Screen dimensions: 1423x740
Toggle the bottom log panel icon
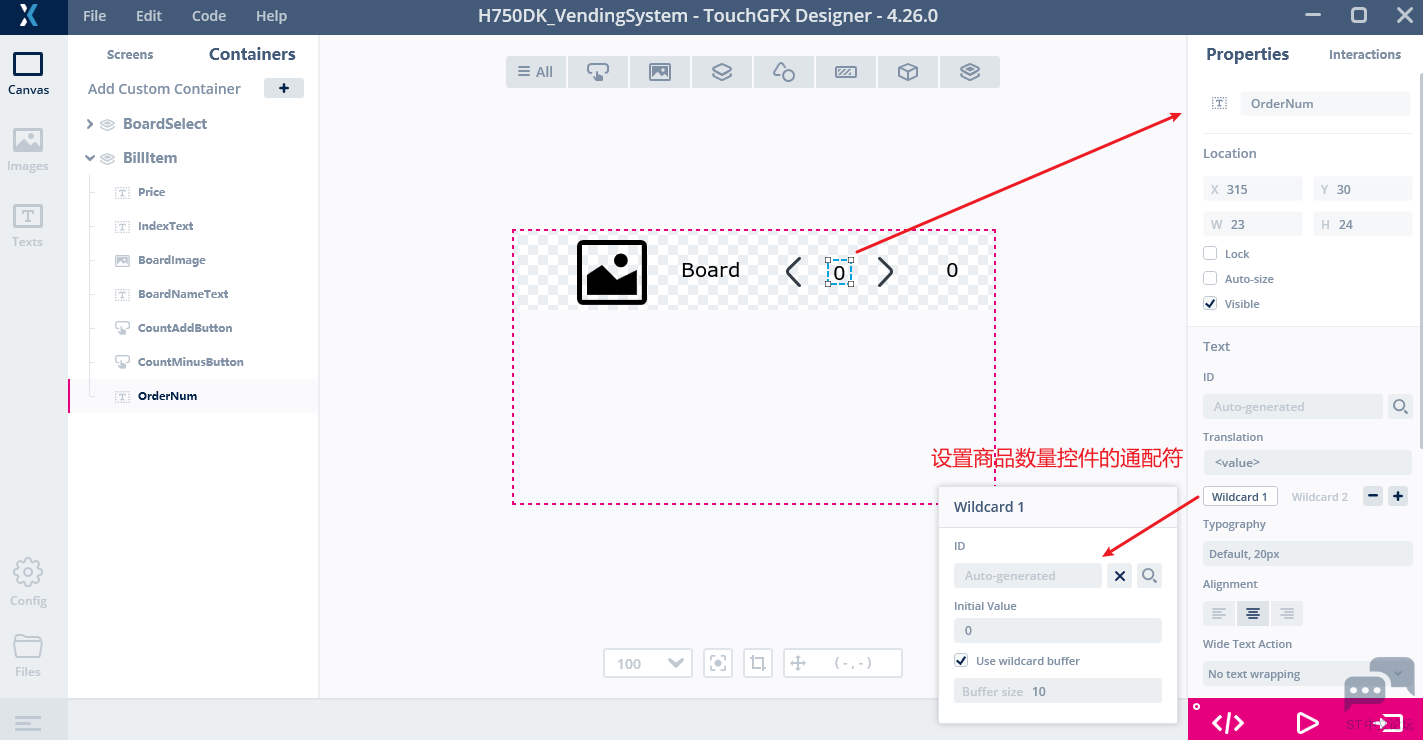tap(28, 722)
